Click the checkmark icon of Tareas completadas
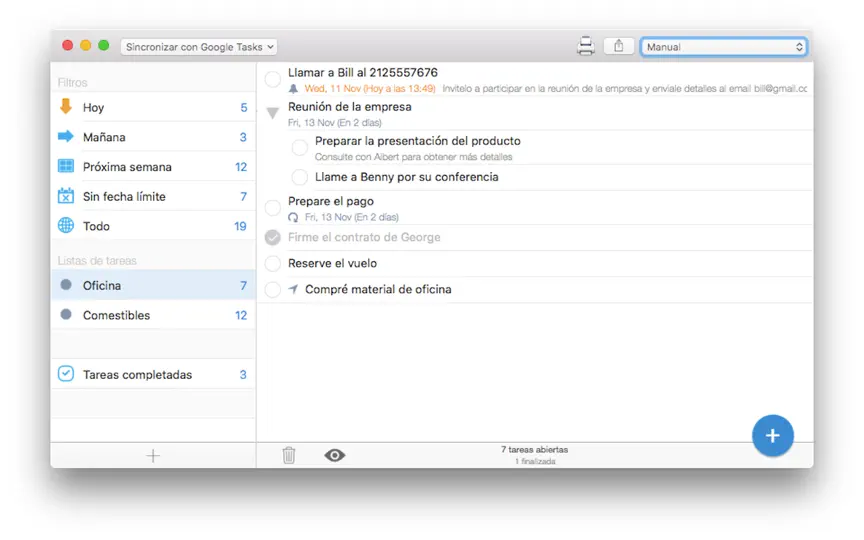 (x=66, y=374)
